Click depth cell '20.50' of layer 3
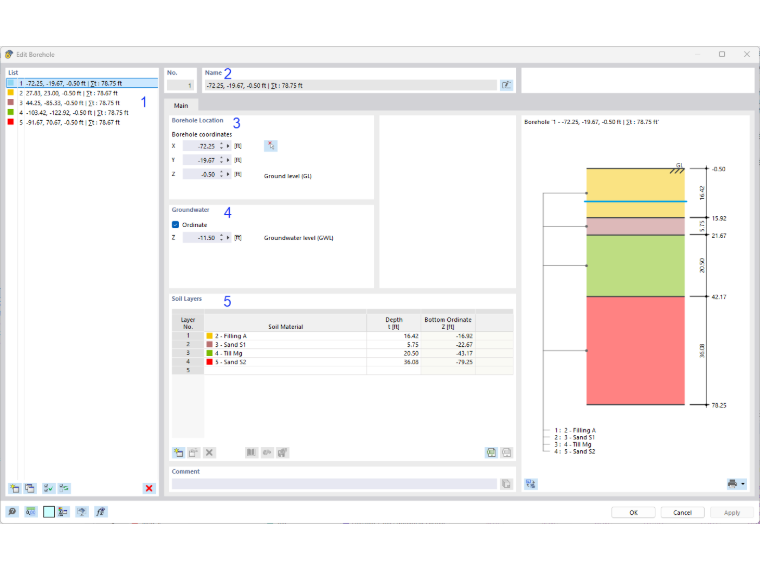Image resolution: width=760 pixels, height=570 pixels. [394, 353]
